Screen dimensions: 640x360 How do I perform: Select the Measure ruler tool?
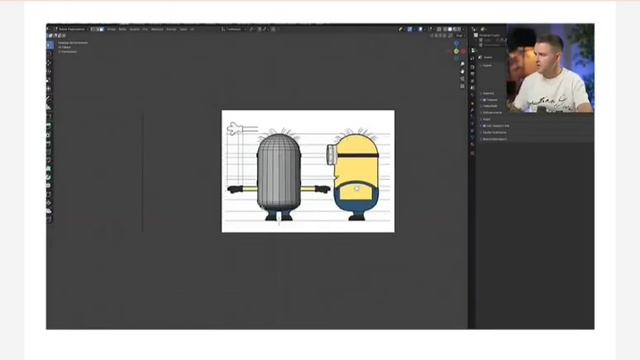pos(50,107)
